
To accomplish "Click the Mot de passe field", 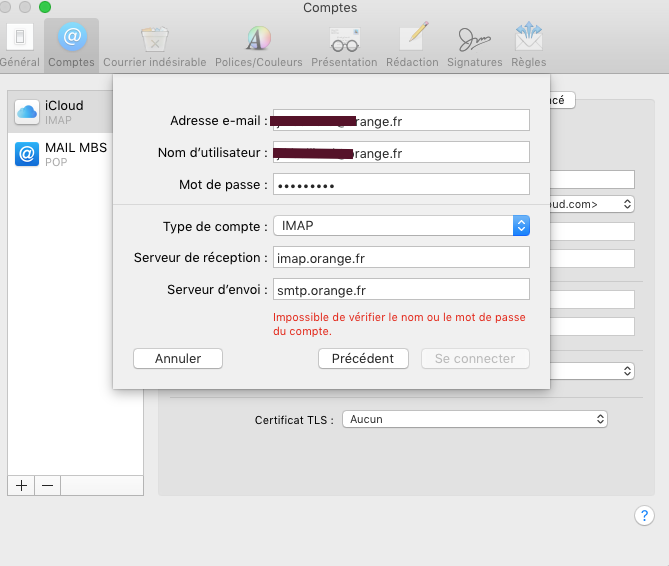I will [x=401, y=185].
